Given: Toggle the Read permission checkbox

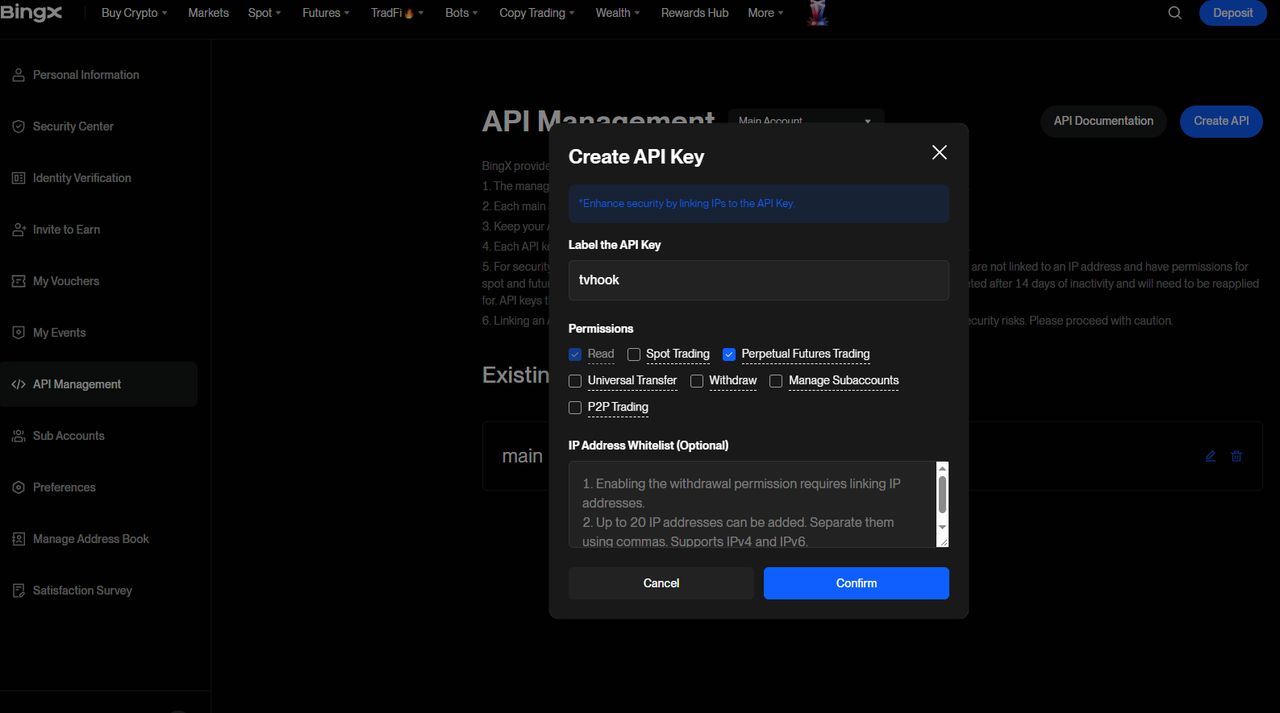Looking at the screenshot, I should 575,354.
